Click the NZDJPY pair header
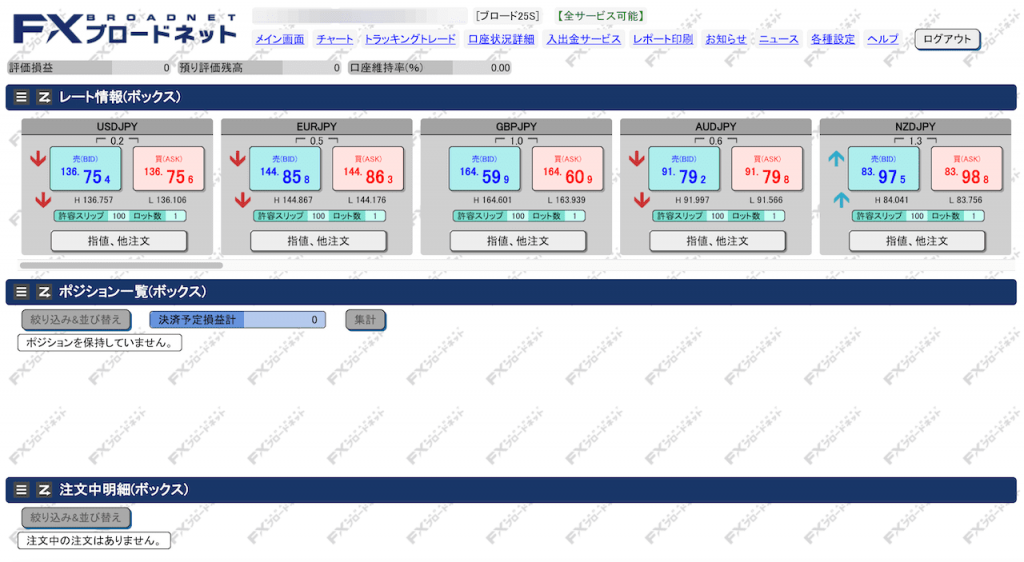 pos(915,127)
